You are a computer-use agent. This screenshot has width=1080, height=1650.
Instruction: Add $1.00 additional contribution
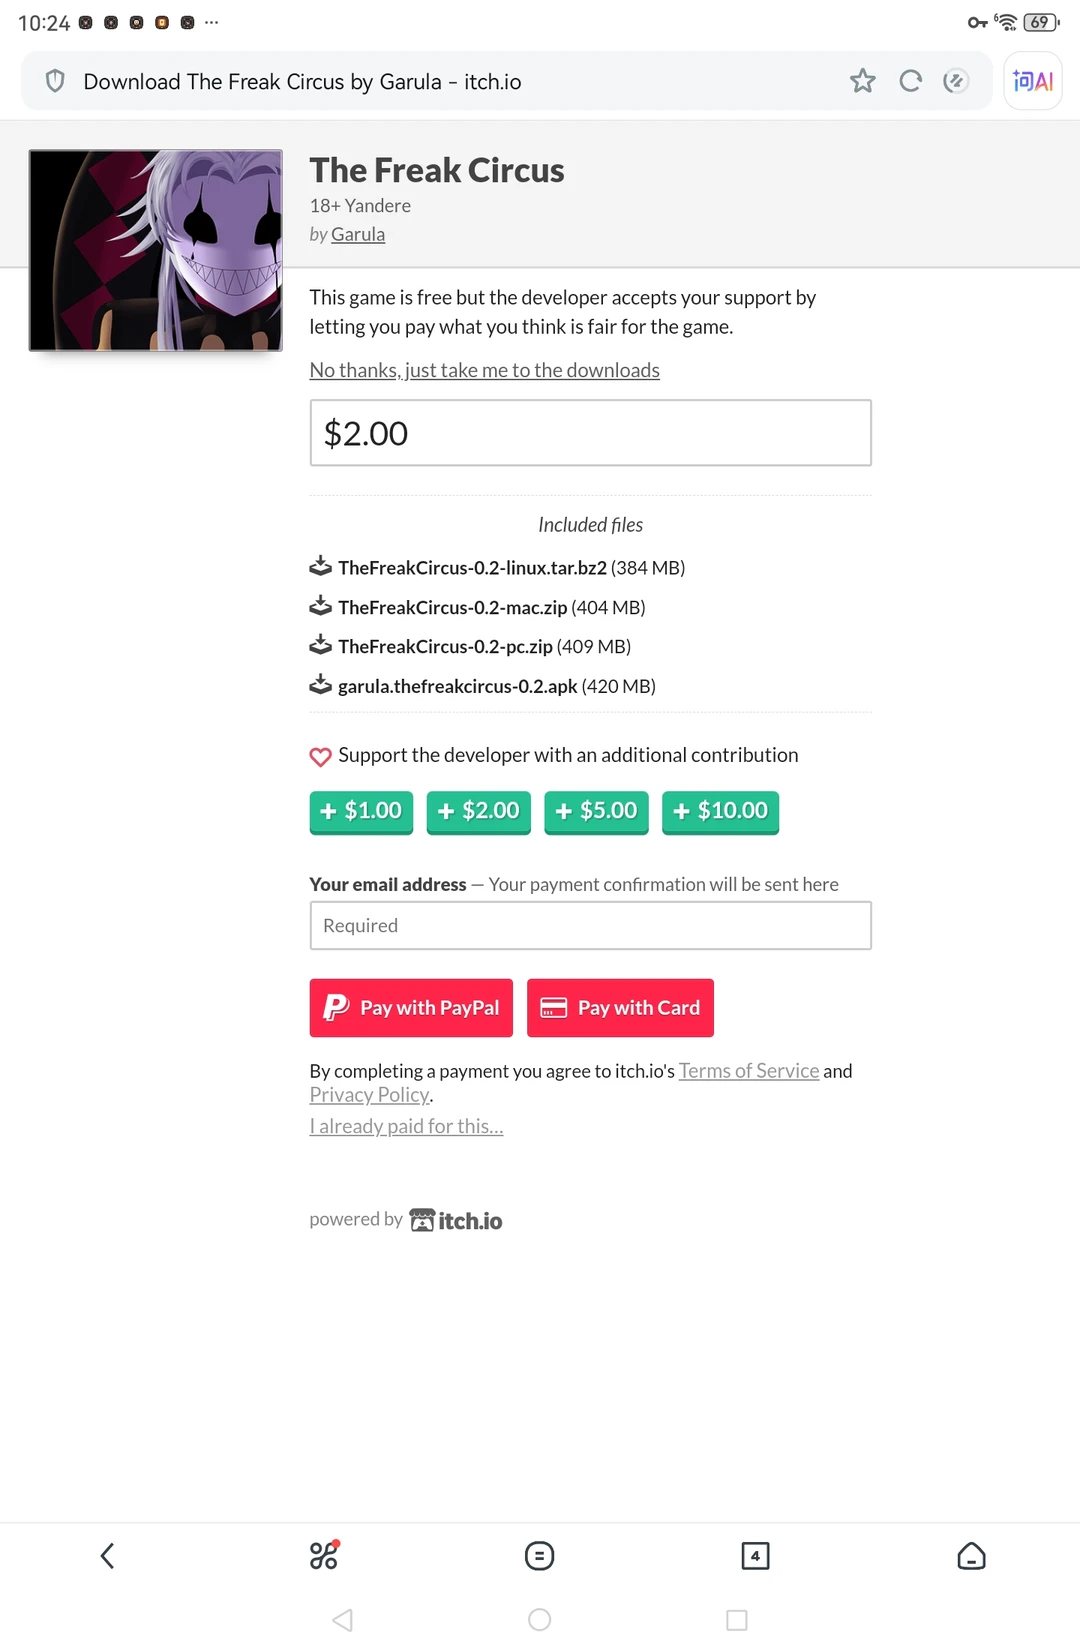361,811
